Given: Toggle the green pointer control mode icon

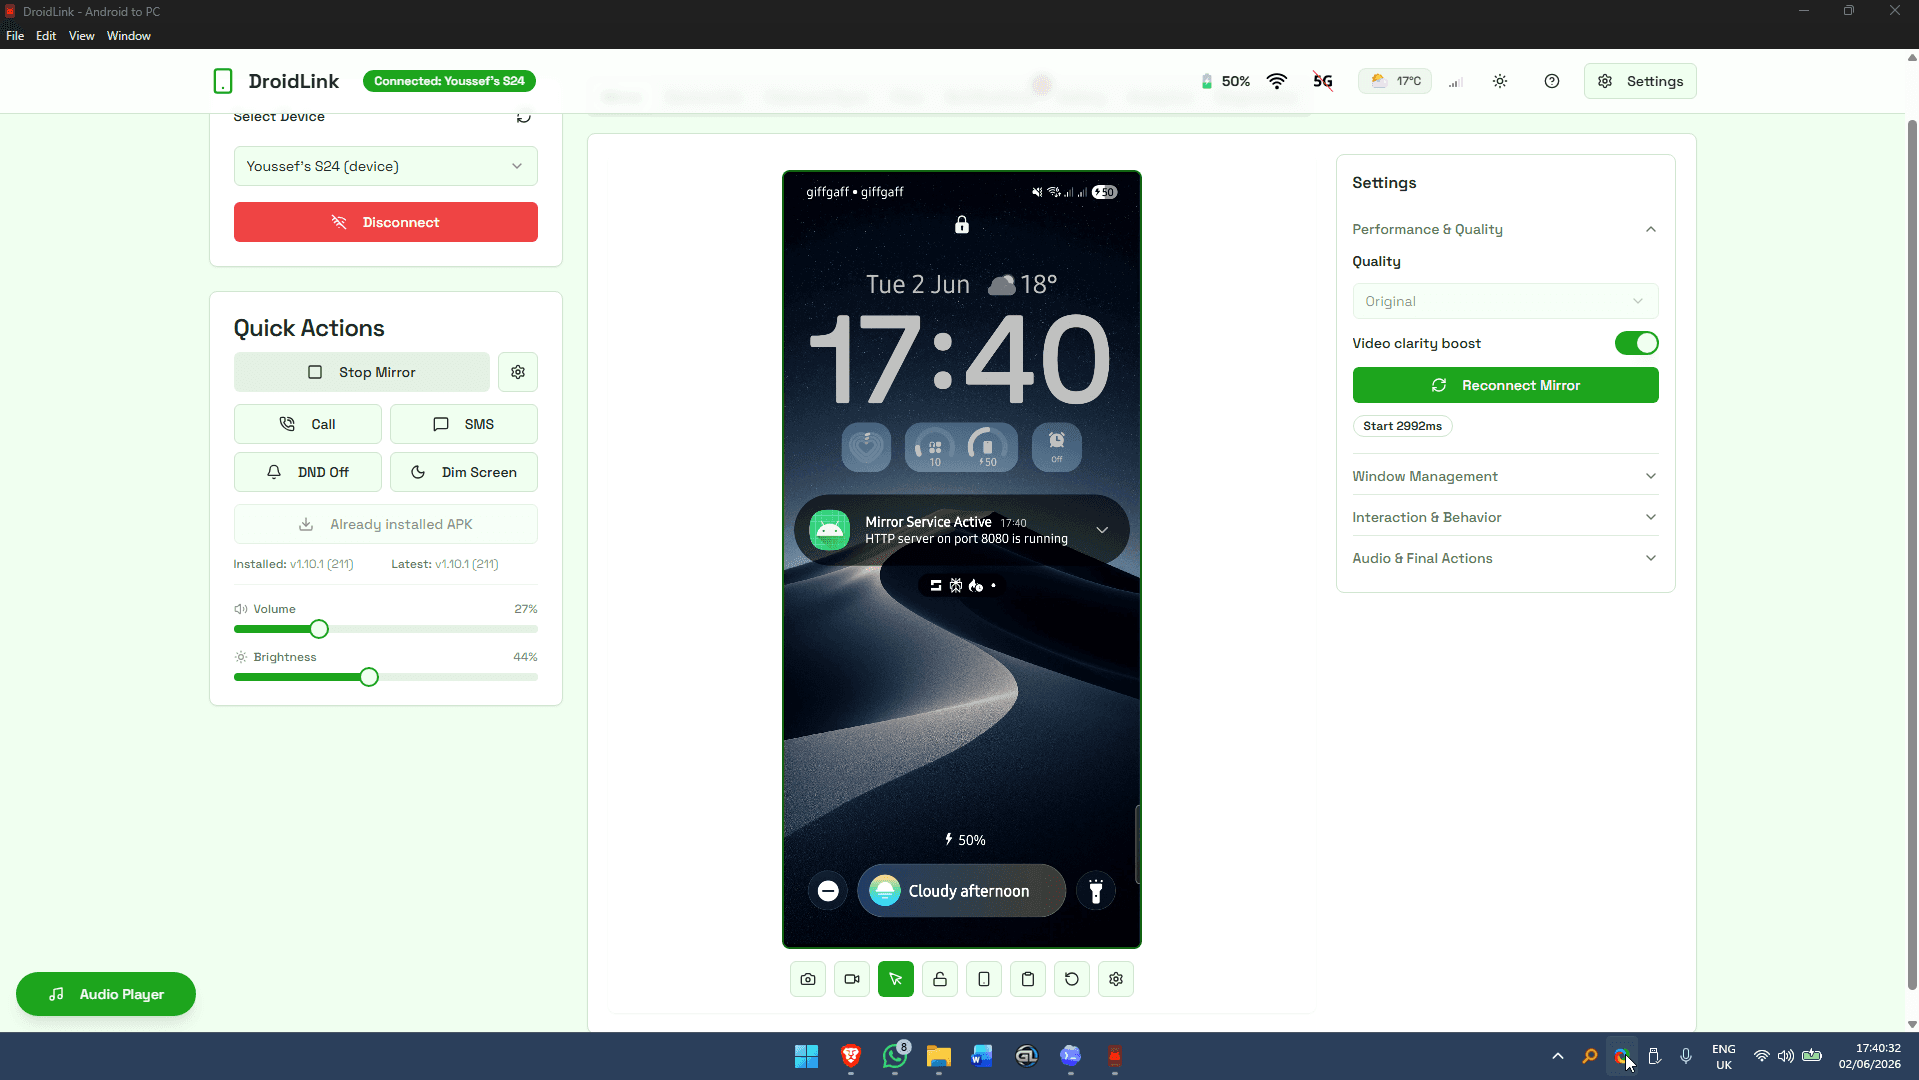Looking at the screenshot, I should 896,979.
